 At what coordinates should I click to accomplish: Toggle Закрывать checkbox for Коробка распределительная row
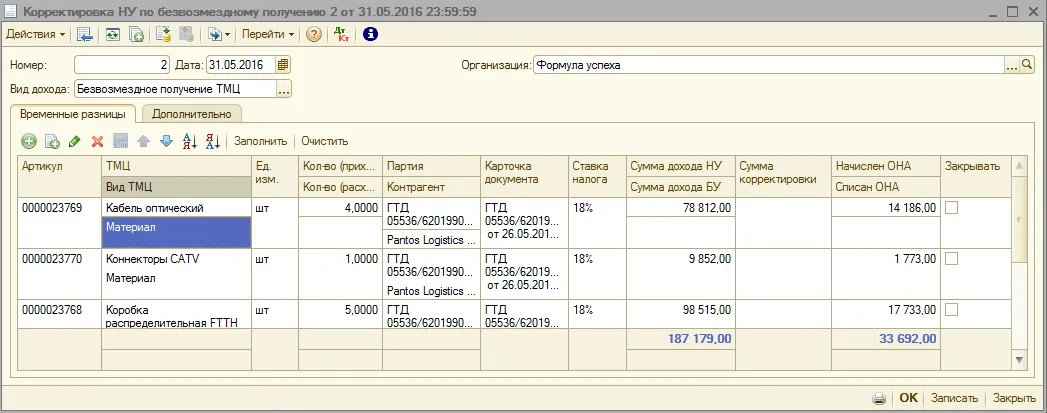coord(952,309)
